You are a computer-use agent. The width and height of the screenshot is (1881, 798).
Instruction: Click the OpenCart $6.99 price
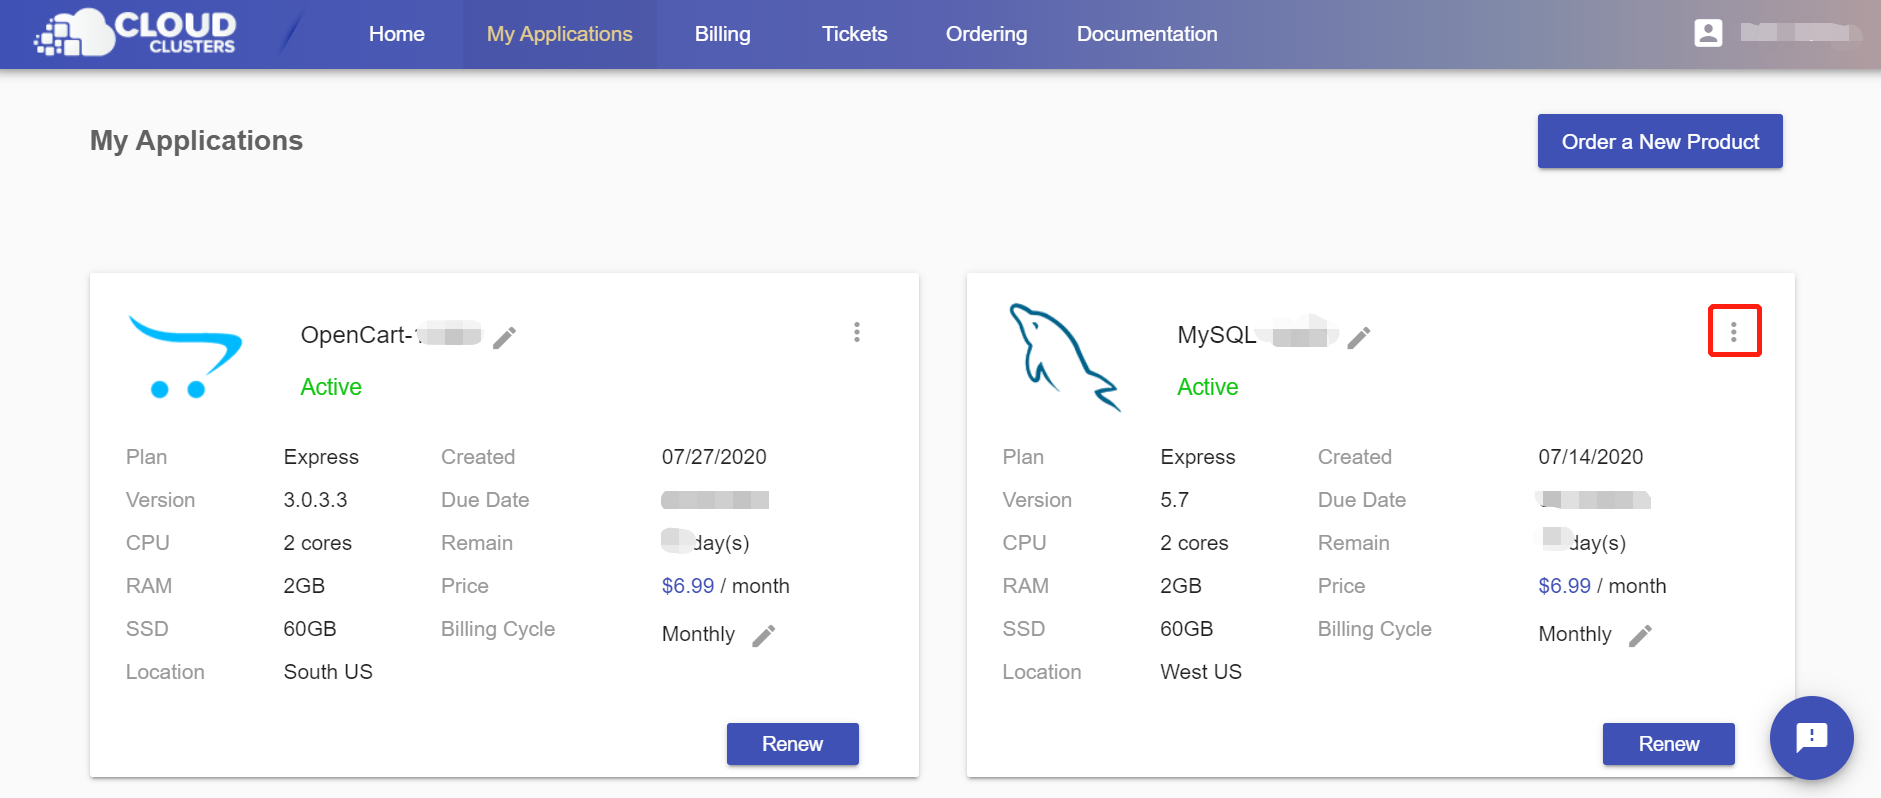pyautogui.click(x=688, y=586)
